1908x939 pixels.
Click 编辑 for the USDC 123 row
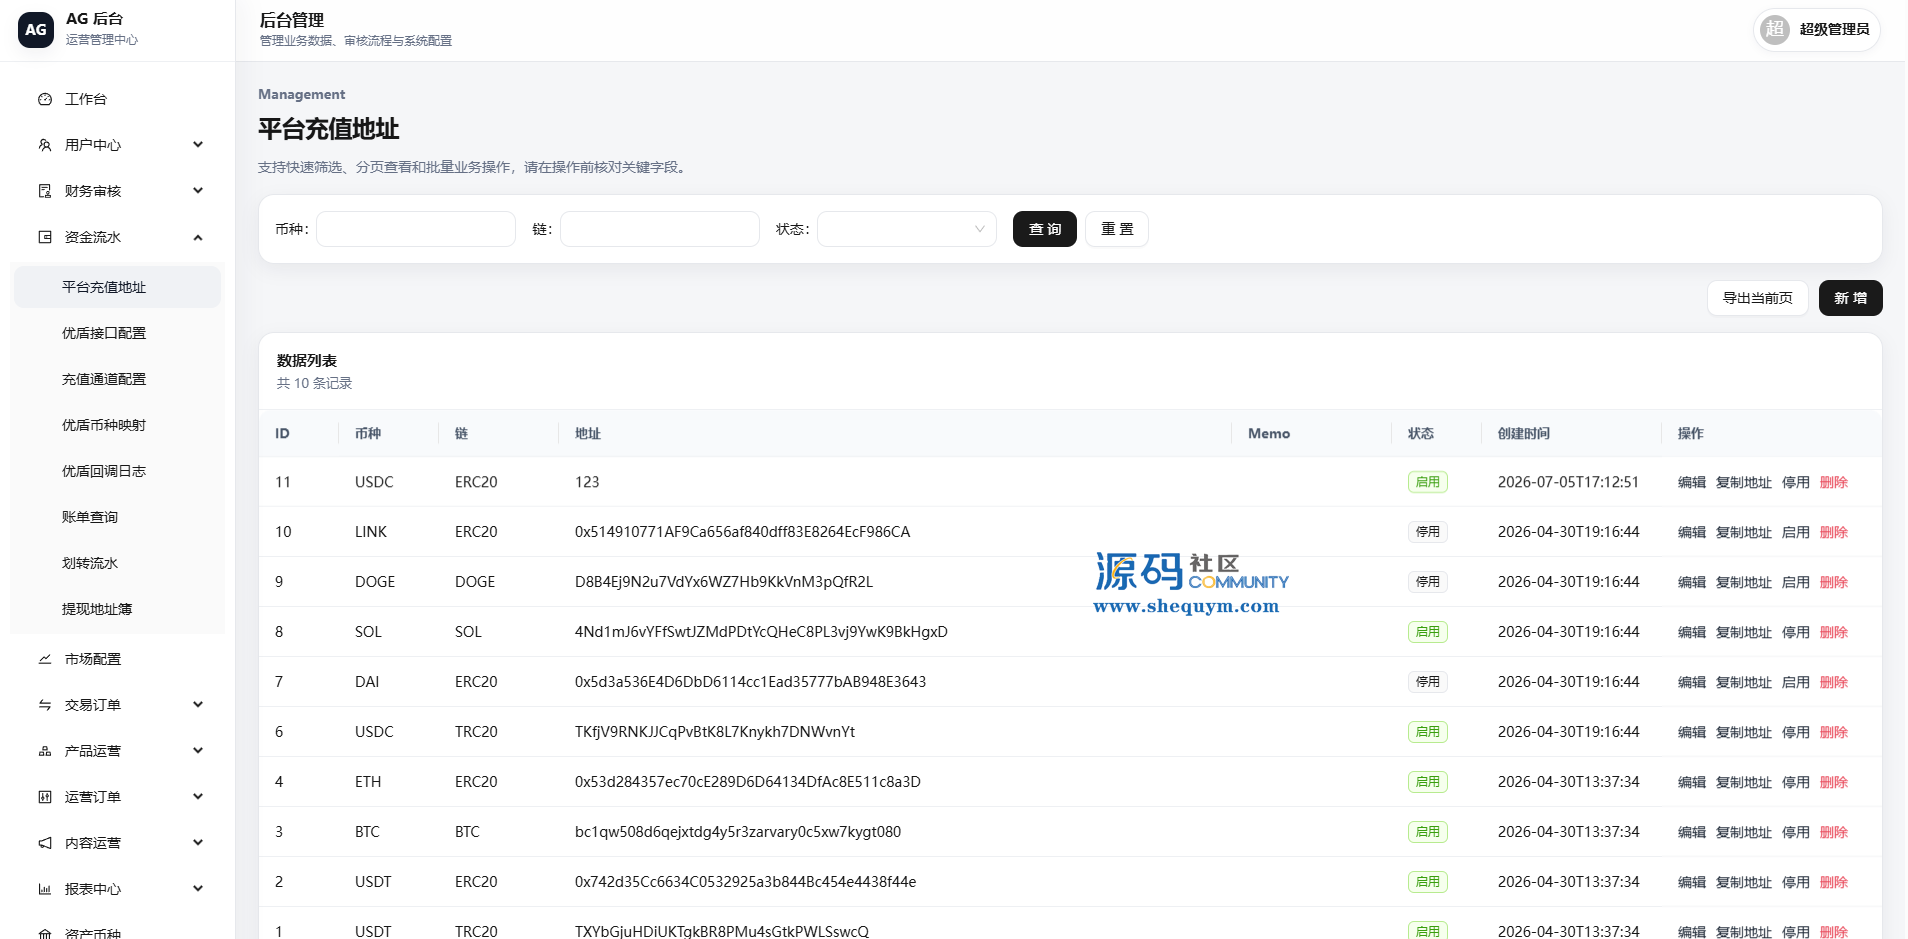(x=1692, y=482)
